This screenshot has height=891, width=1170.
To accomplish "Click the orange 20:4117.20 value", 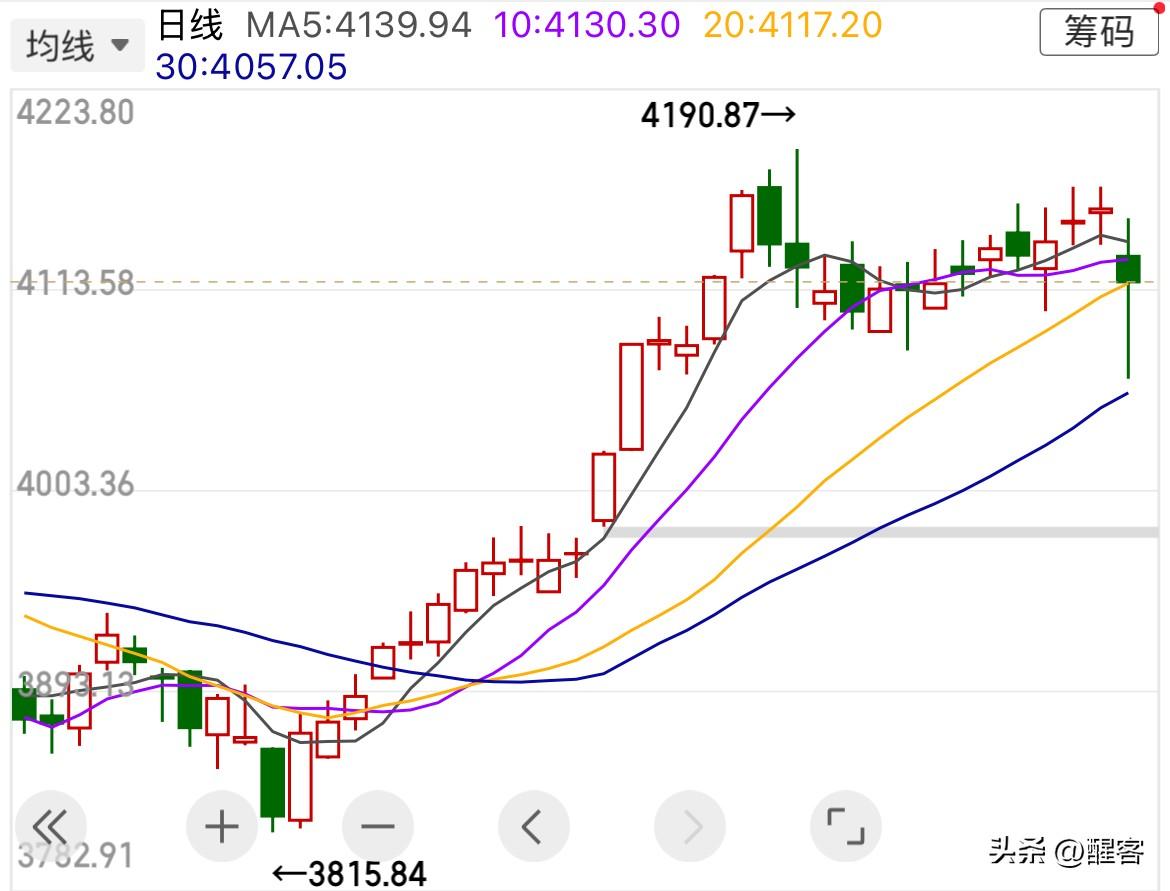I will pyautogui.click(x=792, y=25).
